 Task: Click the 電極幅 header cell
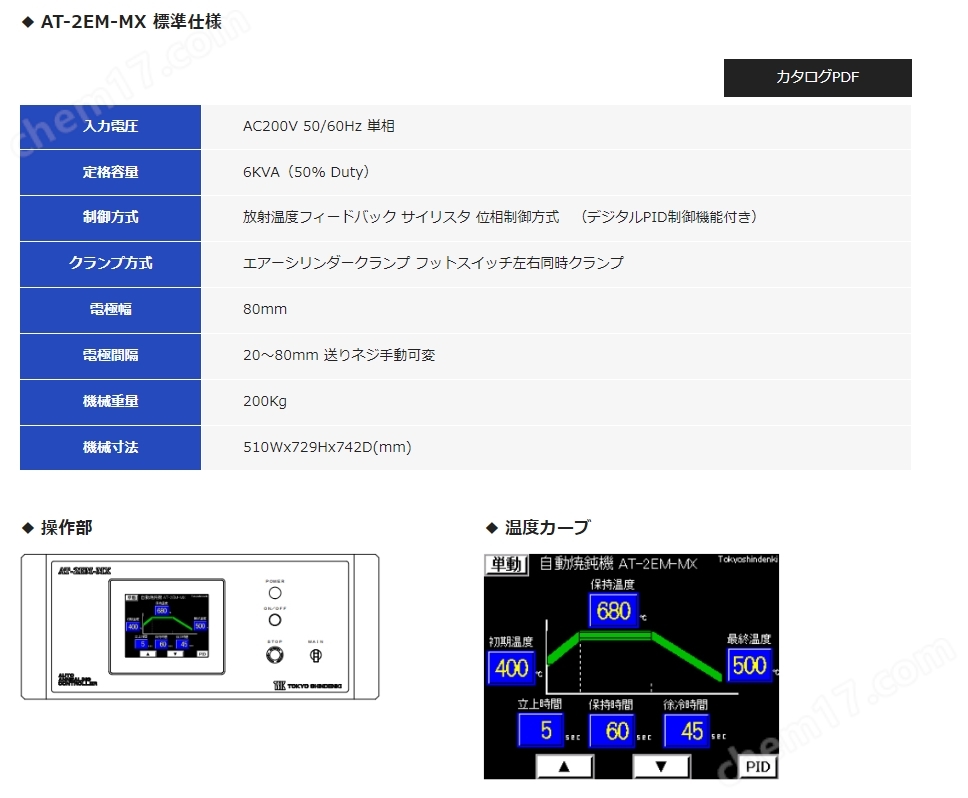coord(111,310)
